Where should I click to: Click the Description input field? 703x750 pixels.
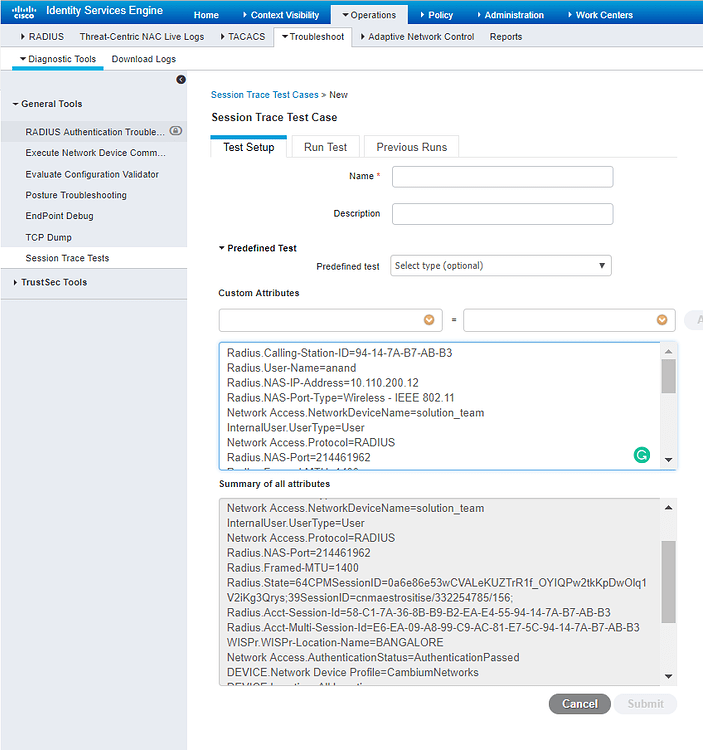[x=503, y=214]
